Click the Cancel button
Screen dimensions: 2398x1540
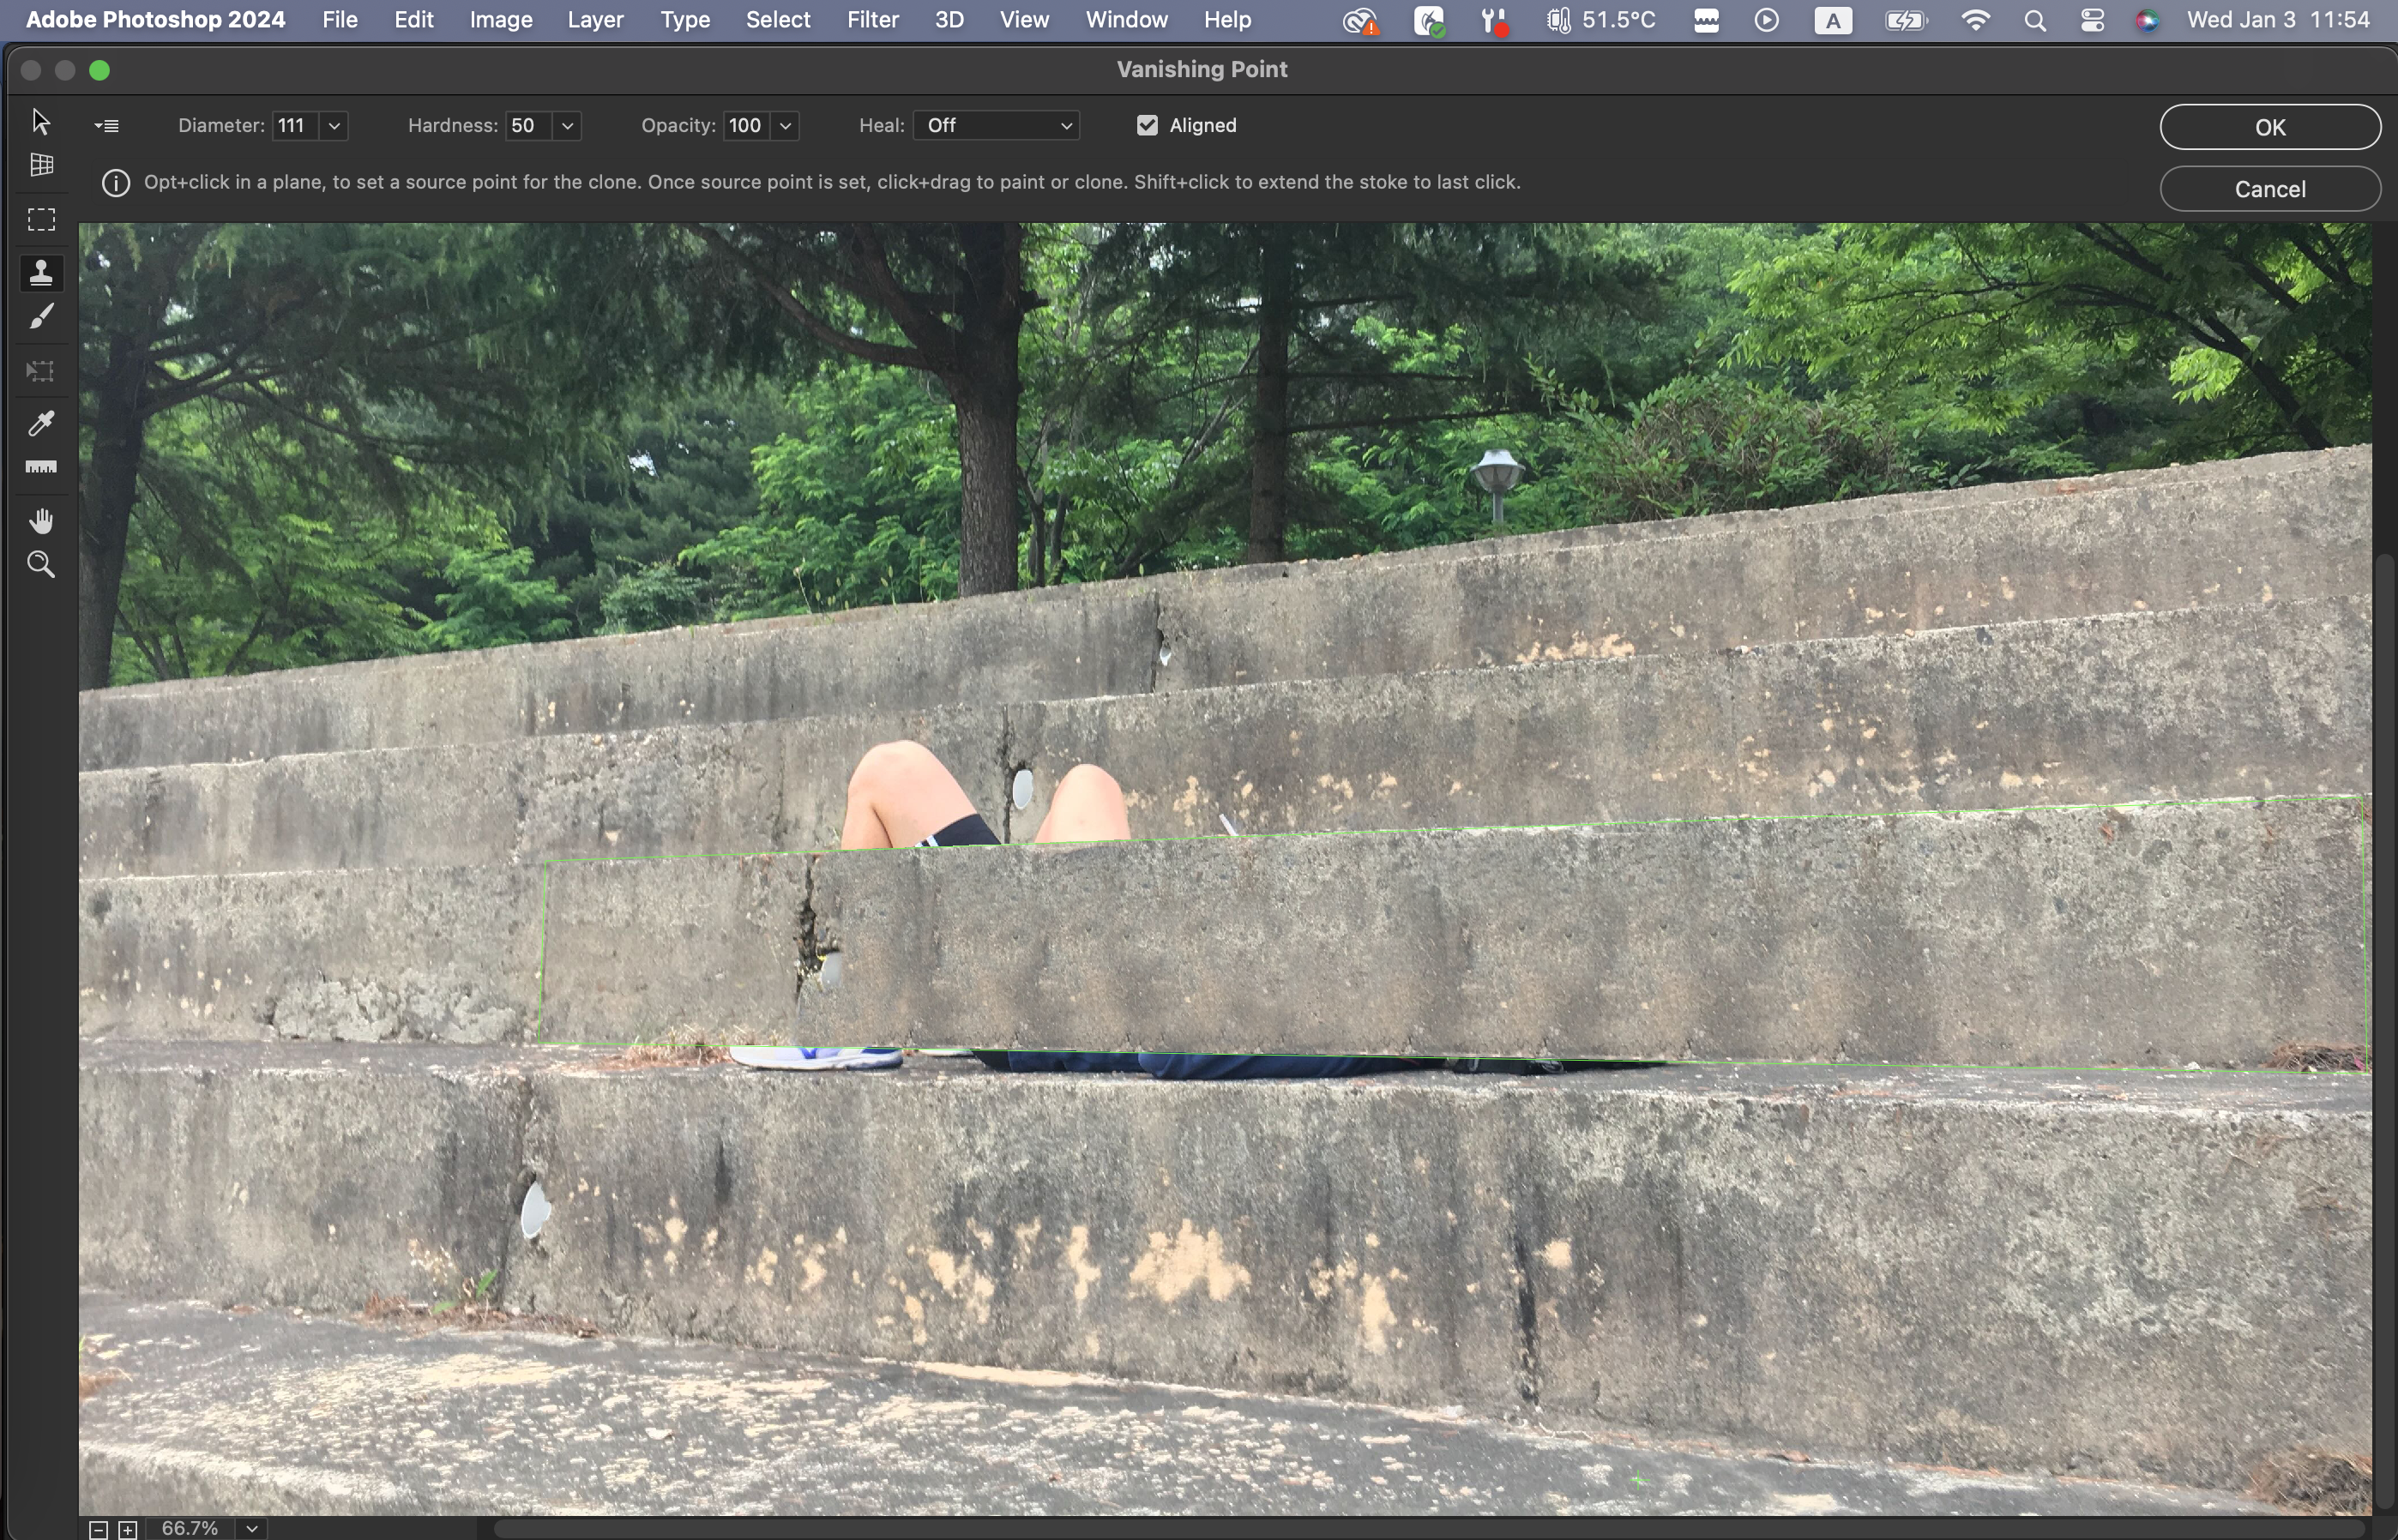2269,189
